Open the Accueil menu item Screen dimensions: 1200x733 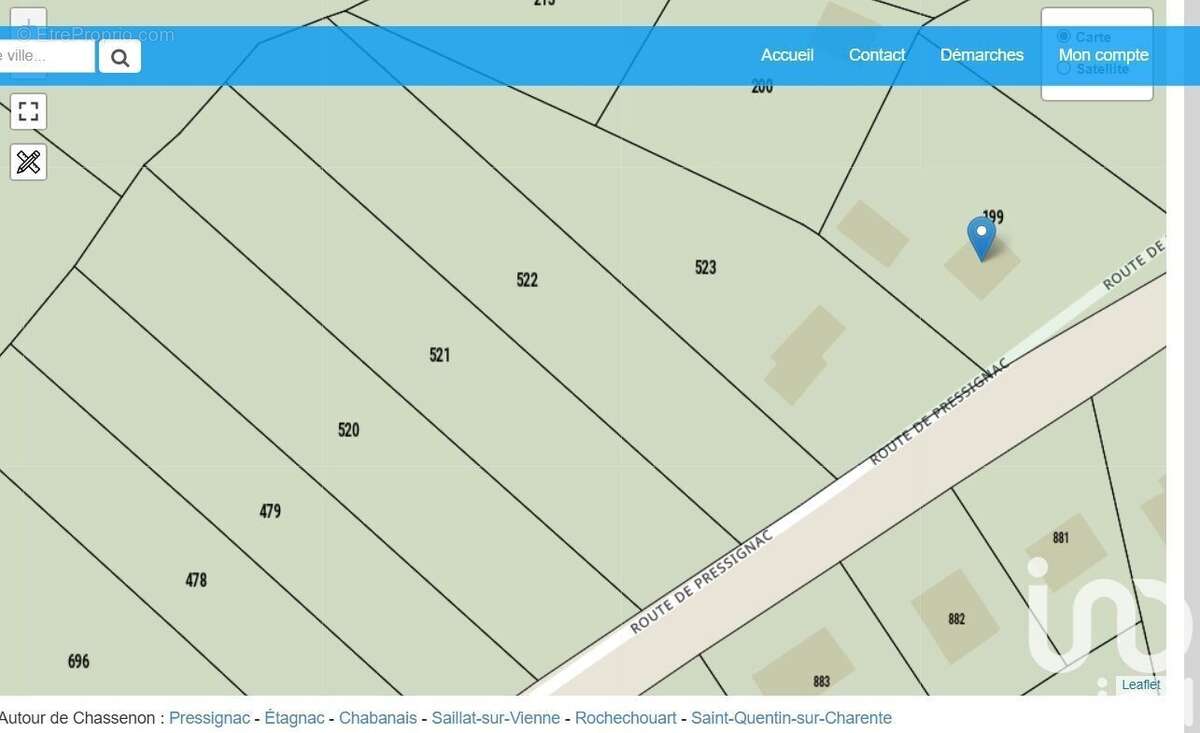(x=787, y=55)
